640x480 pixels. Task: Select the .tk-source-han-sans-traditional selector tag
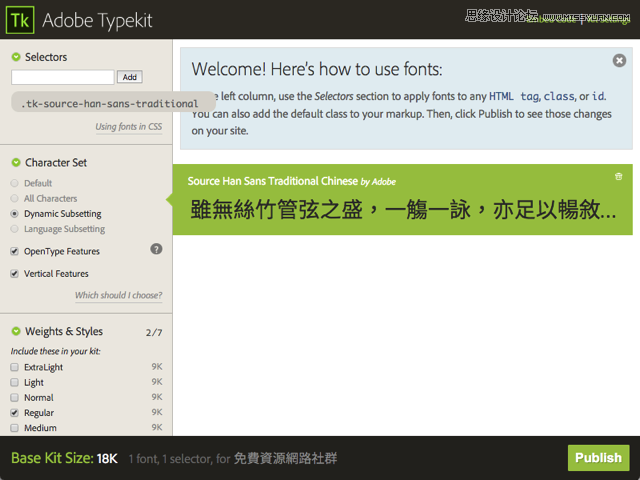(113, 102)
